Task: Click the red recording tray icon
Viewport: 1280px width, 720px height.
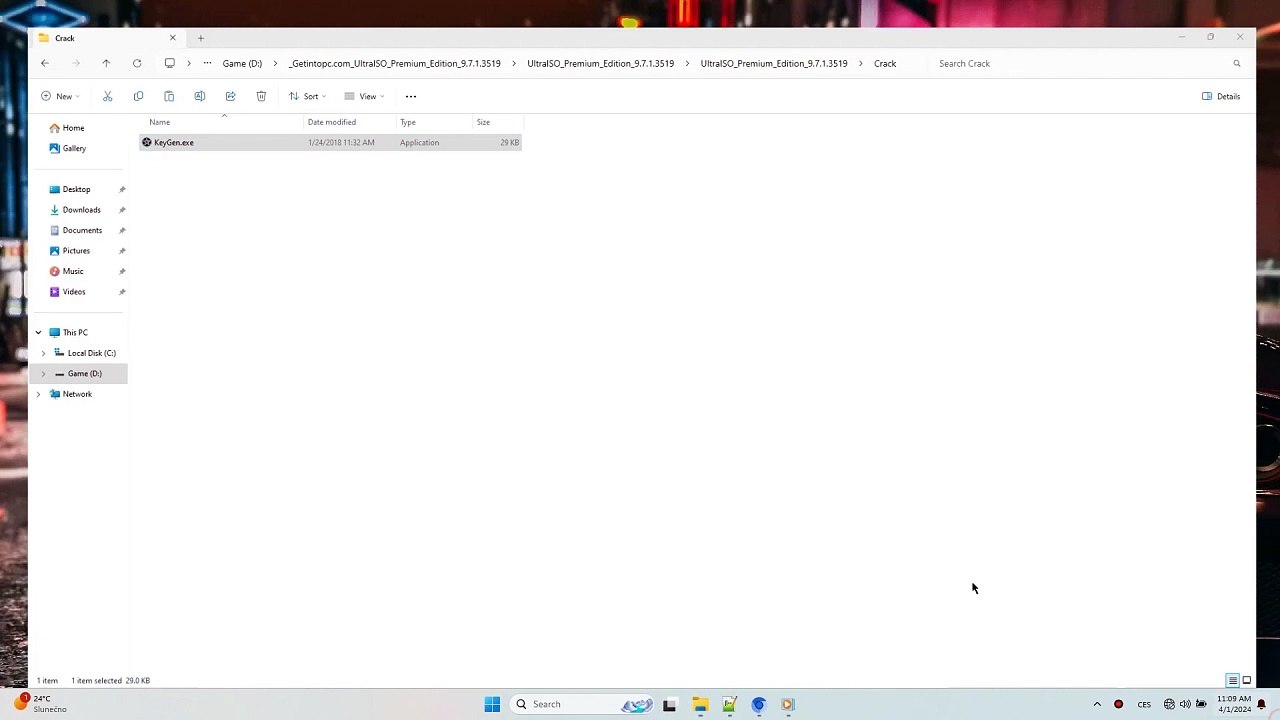Action: pos(1118,704)
